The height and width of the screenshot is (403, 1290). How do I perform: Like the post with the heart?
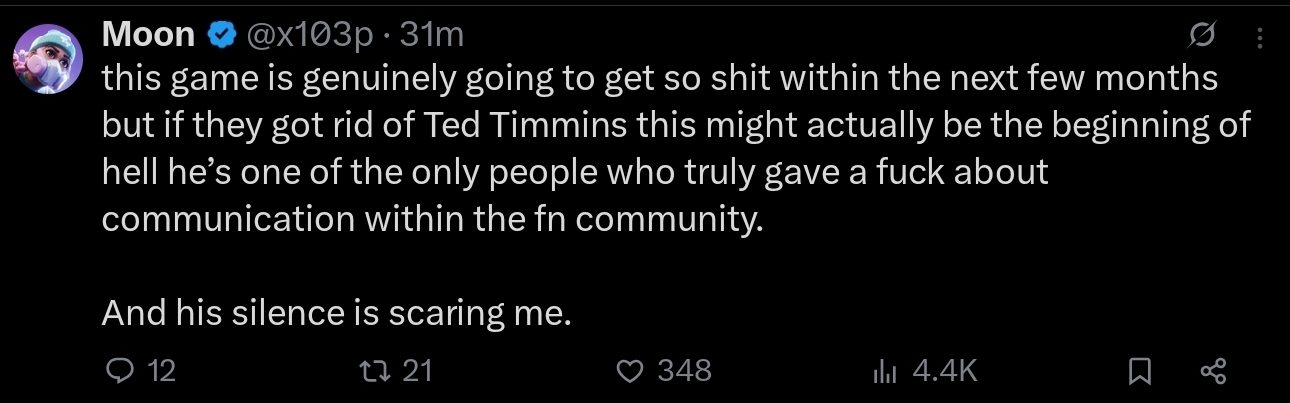point(629,371)
